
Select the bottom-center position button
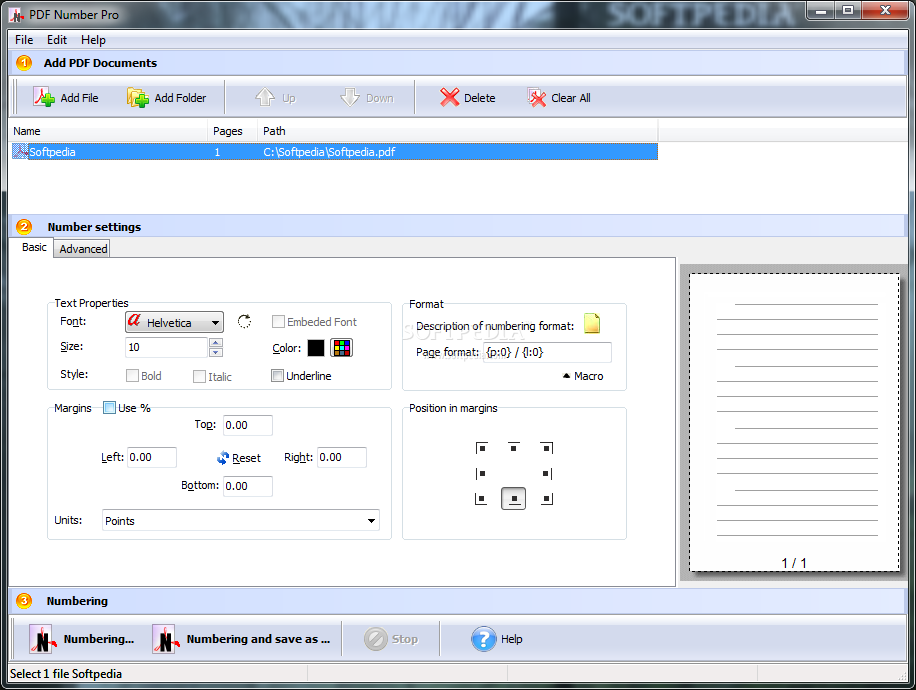(513, 498)
